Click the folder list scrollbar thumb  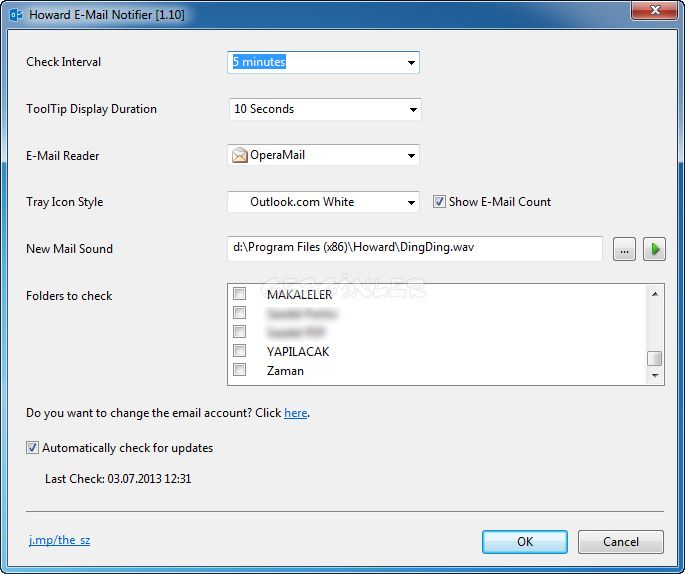click(654, 358)
